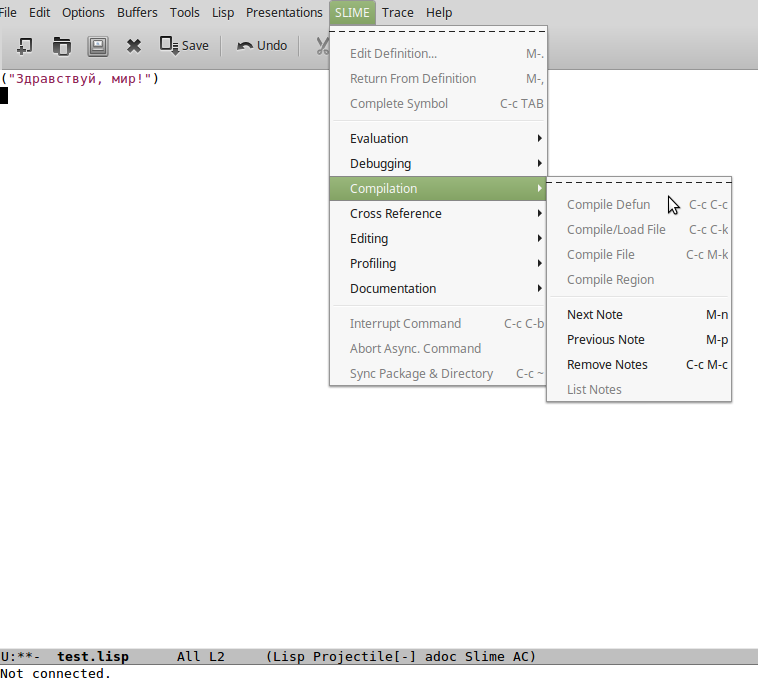Open the Tools menu
758x686 pixels.
pyautogui.click(x=185, y=13)
